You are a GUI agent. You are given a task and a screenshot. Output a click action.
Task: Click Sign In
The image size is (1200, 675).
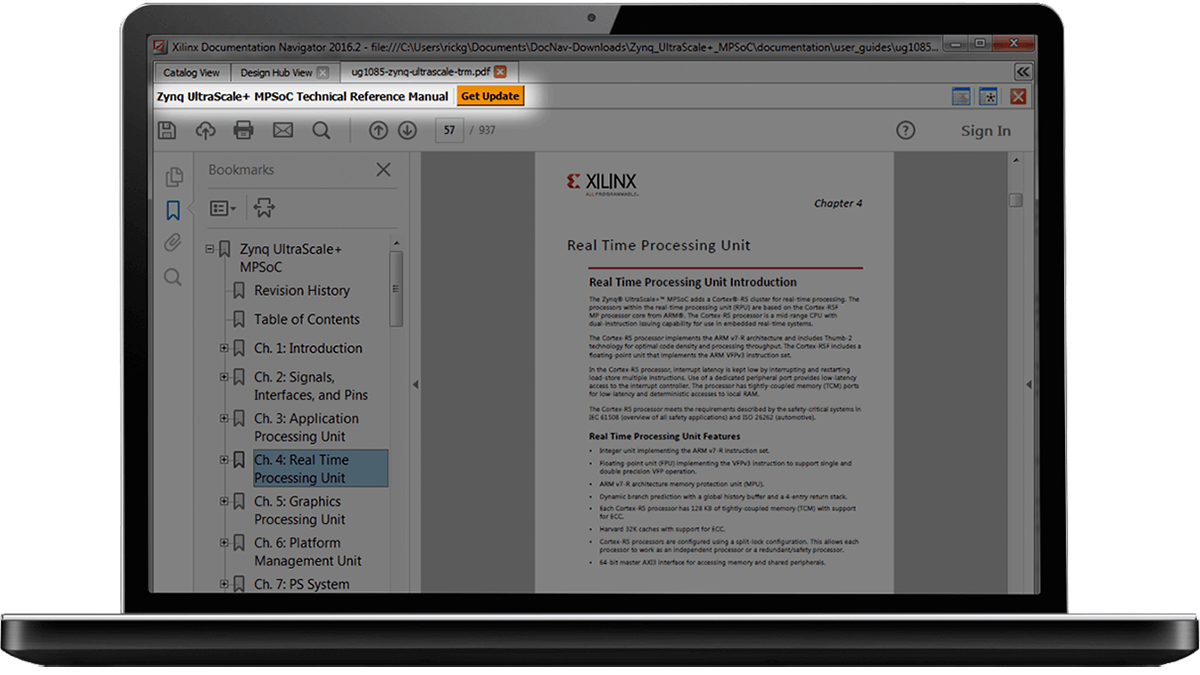click(x=986, y=131)
